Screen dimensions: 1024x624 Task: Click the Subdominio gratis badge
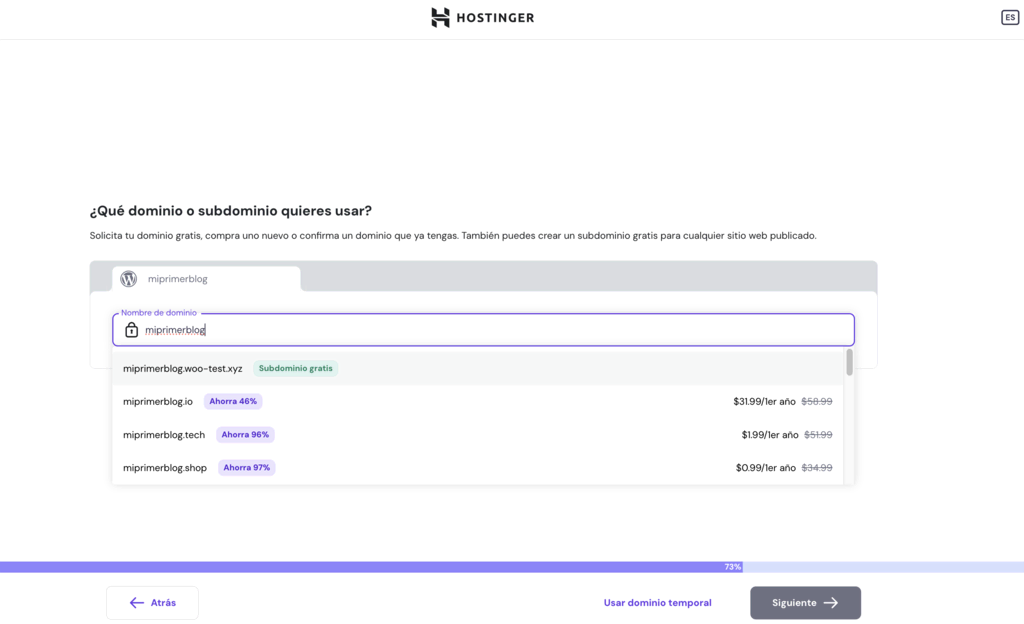[295, 368]
